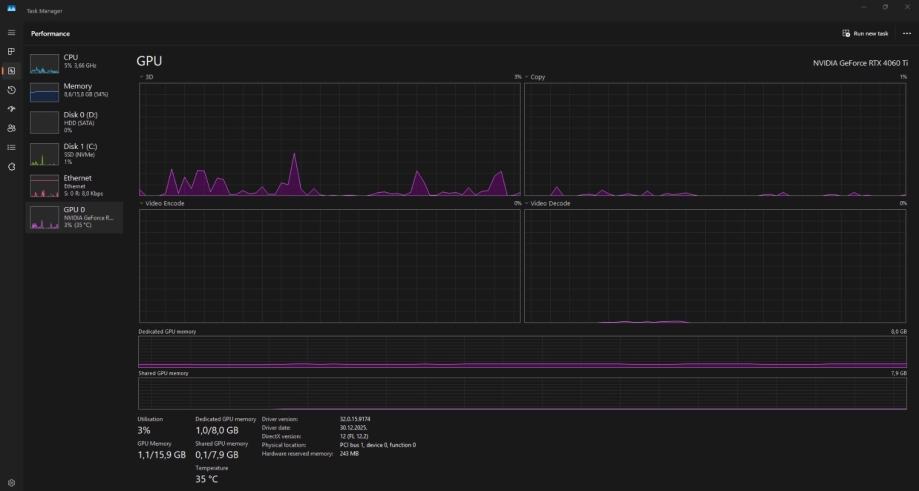The width and height of the screenshot is (919, 491).
Task: Open the Video Decode engine dropdown
Action: coord(548,203)
